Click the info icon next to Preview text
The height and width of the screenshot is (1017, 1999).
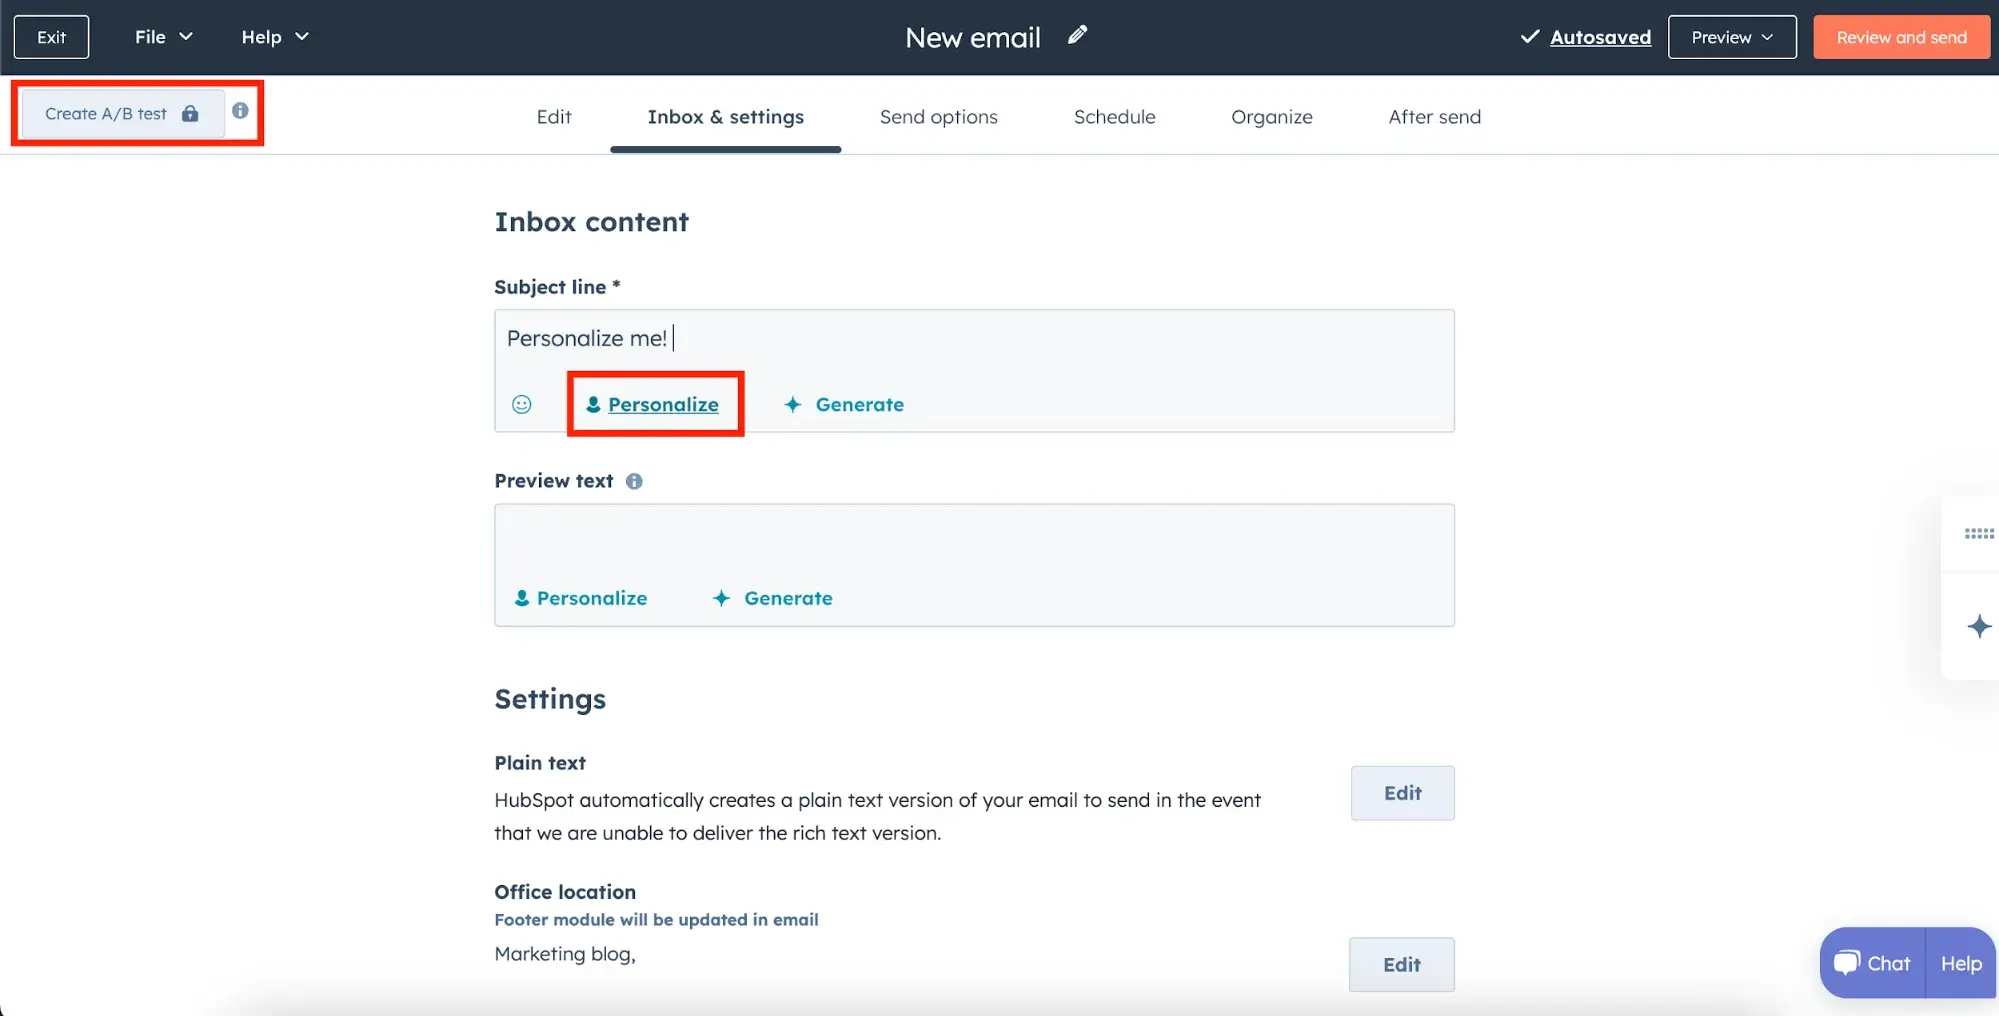pos(634,481)
